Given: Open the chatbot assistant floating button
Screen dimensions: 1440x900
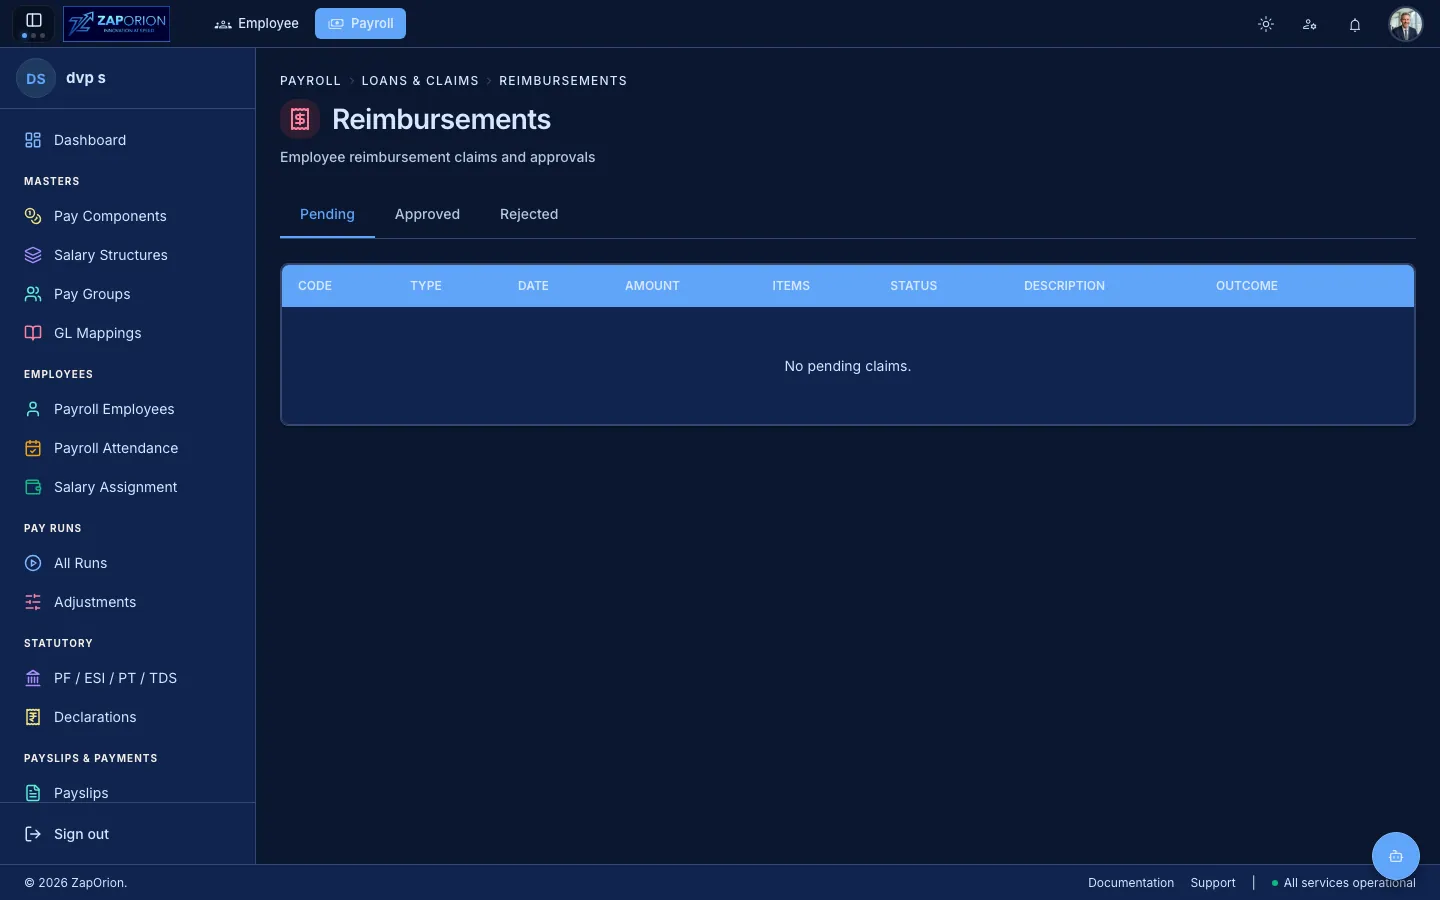Looking at the screenshot, I should (1396, 856).
